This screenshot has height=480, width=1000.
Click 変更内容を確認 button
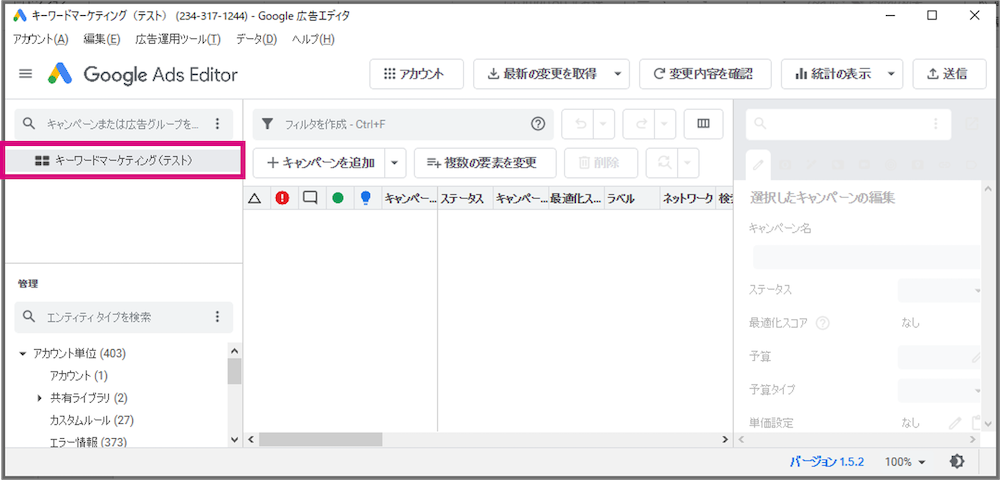[705, 74]
